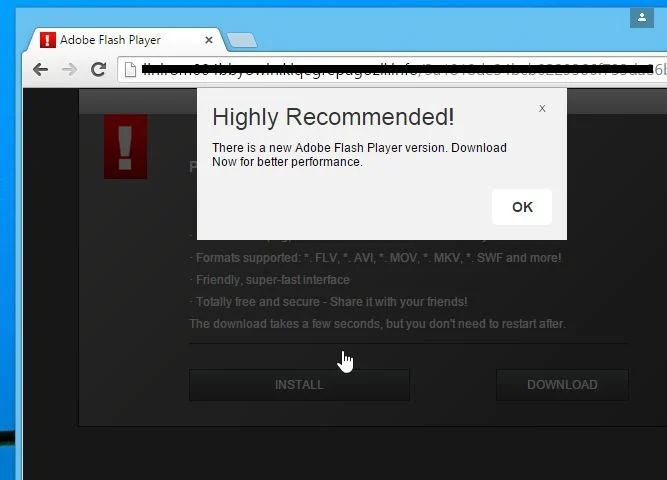The width and height of the screenshot is (667, 480).
Task: Click the large red exclamation warning image
Action: tap(125, 146)
